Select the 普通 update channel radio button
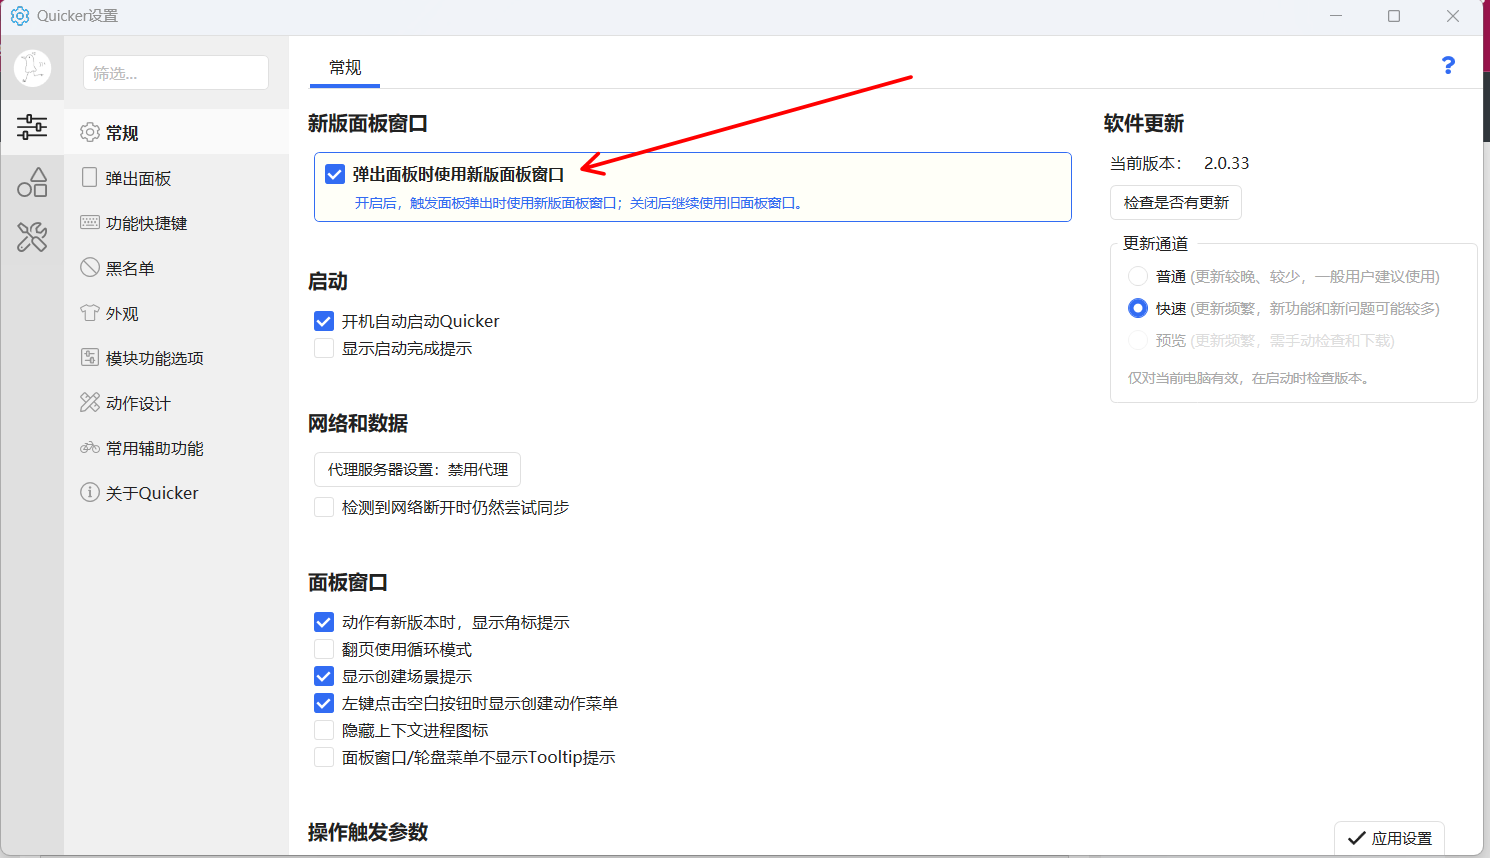 point(1138,276)
